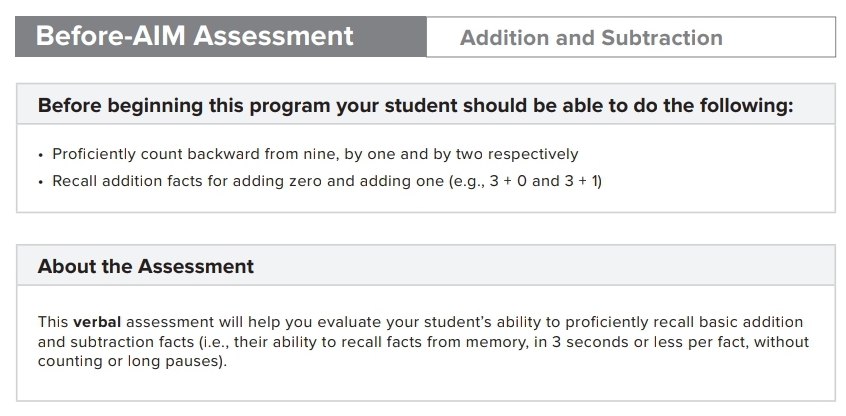Click the bullet point before 'Recall addition'
The width and height of the screenshot is (846, 416).
click(x=41, y=182)
